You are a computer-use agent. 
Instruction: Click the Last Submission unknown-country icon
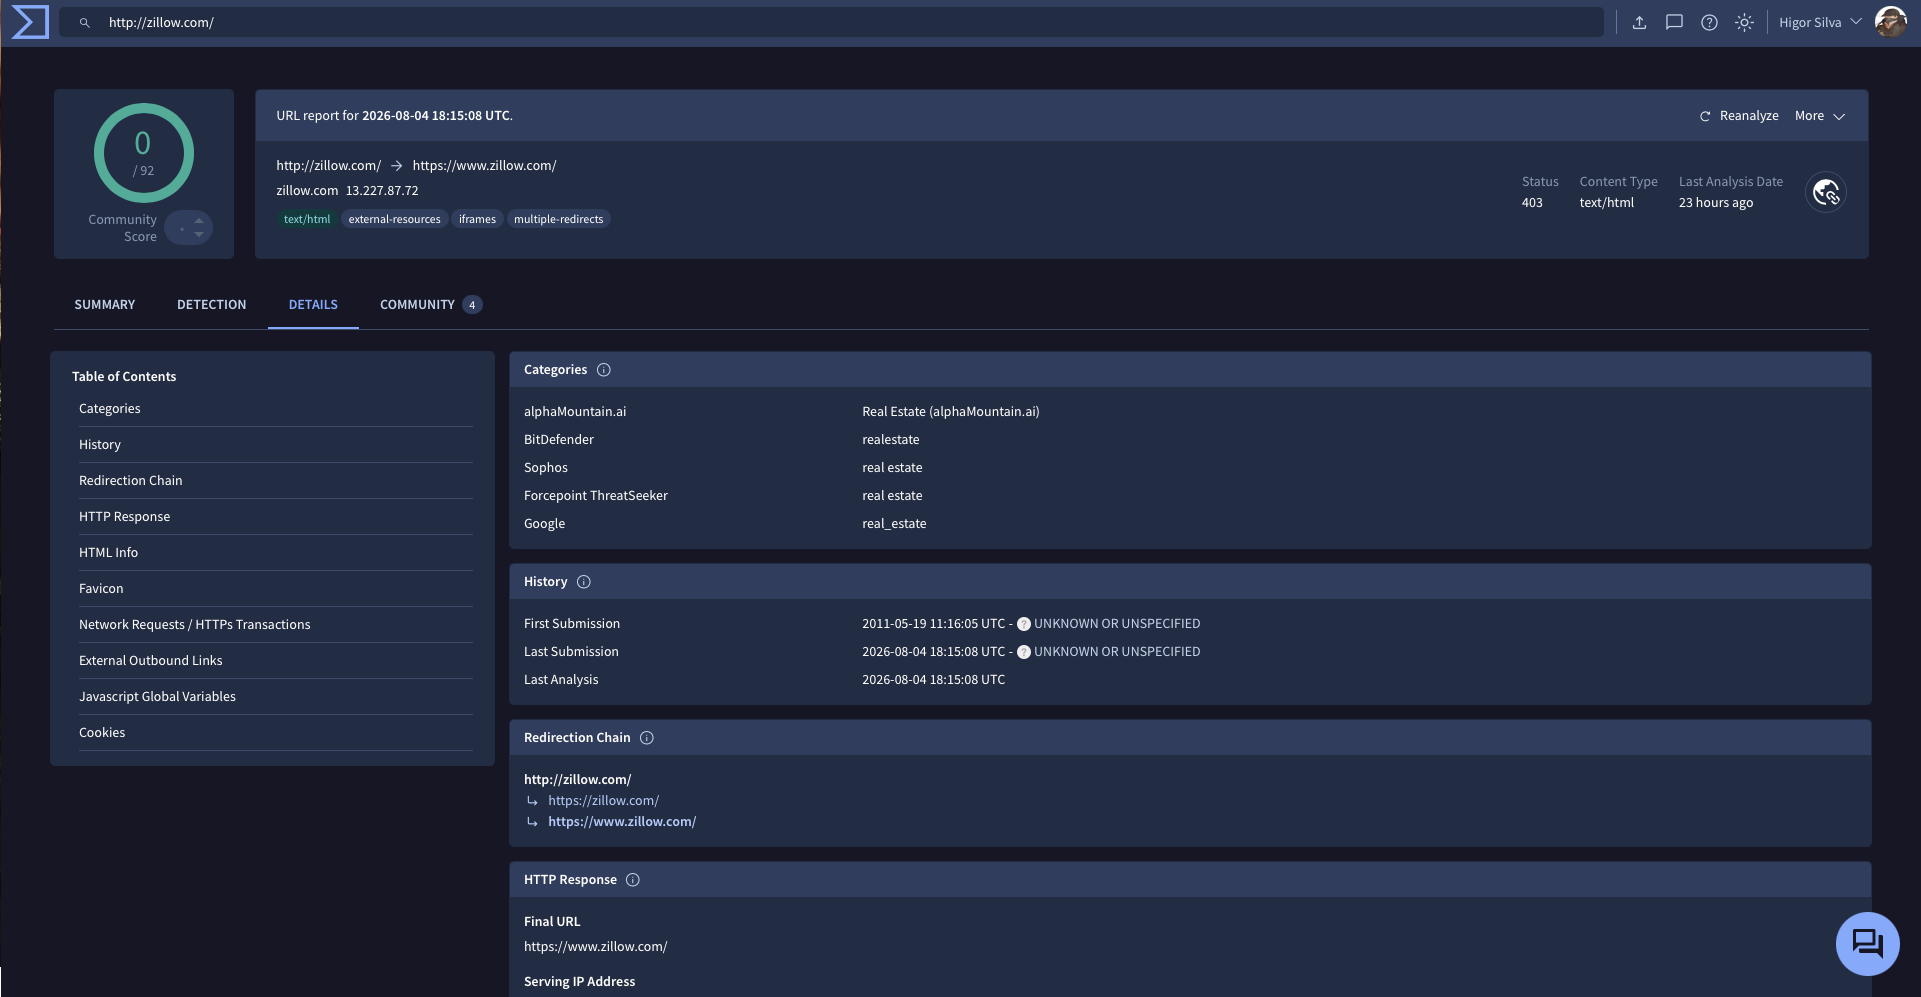[1024, 652]
